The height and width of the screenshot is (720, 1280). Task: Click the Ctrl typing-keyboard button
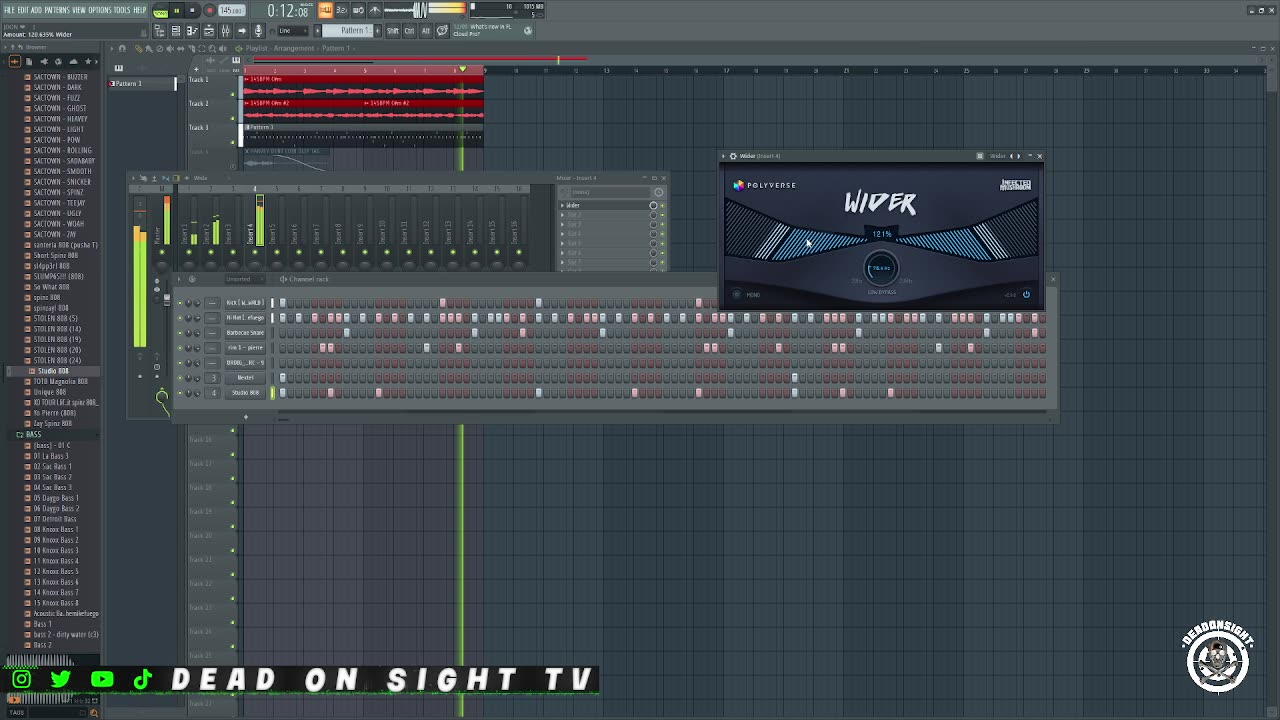pos(409,31)
